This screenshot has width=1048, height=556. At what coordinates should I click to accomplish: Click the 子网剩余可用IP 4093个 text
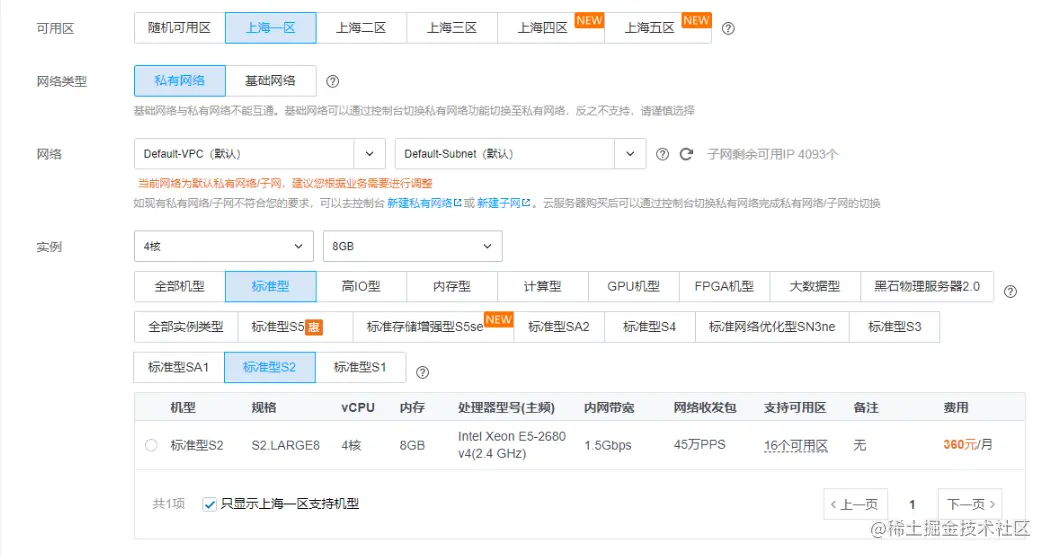coord(773,154)
